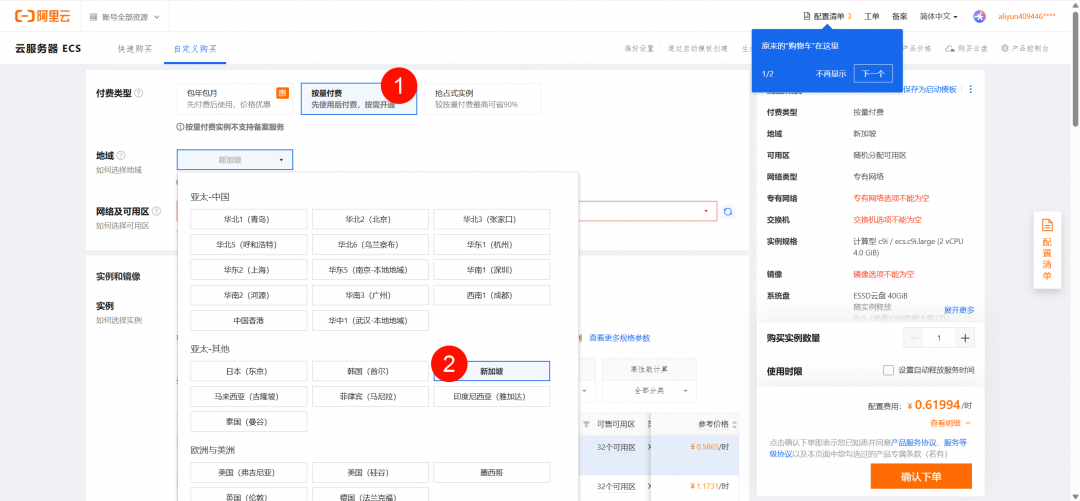1080x501 pixels.
Task: Choose region 中国香港
Action: pyautogui.click(x=249, y=320)
